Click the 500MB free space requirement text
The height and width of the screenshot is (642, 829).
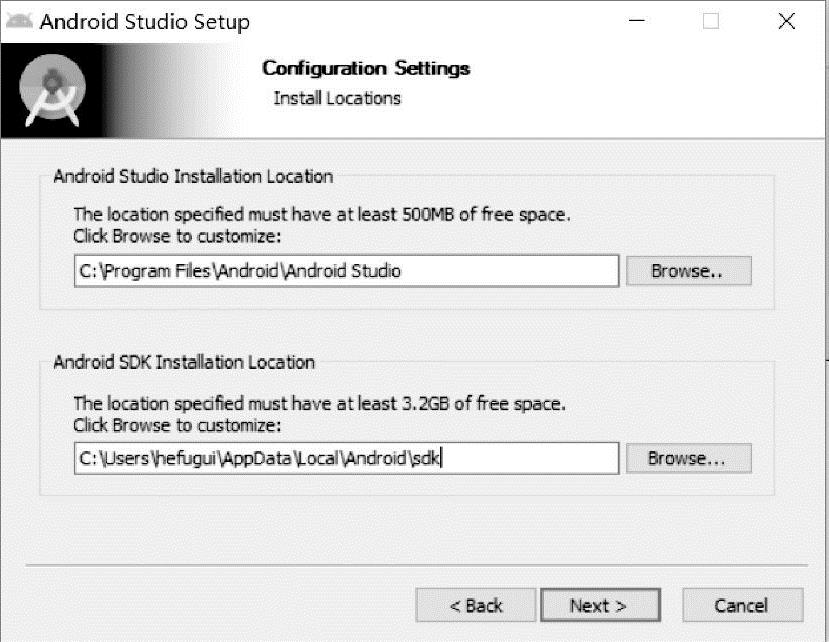pyautogui.click(x=322, y=214)
